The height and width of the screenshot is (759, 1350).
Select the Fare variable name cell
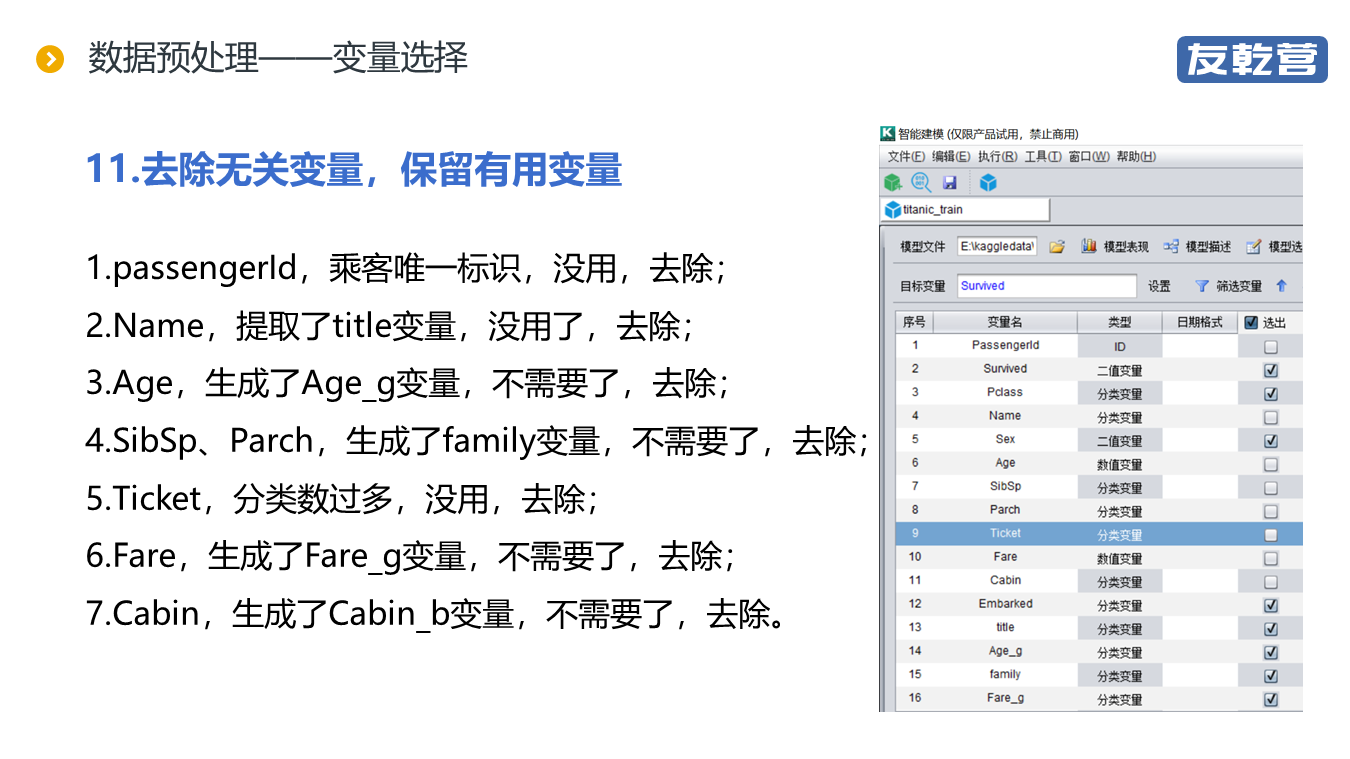[1005, 557]
